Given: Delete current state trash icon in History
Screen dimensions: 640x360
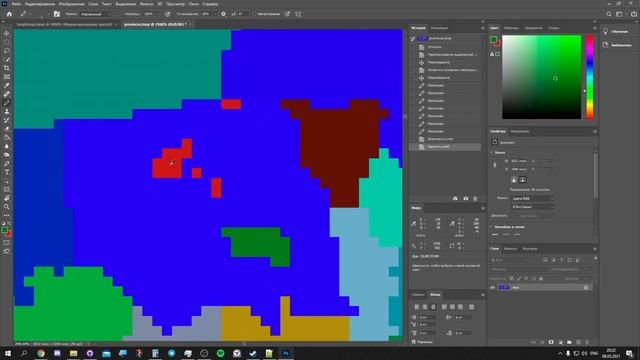Looking at the screenshot, I should click(475, 198).
